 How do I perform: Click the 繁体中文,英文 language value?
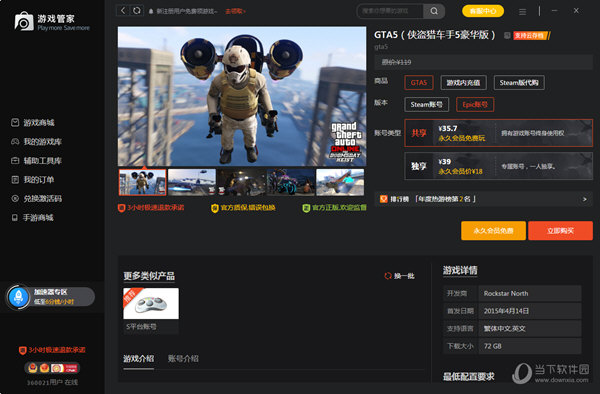click(x=504, y=329)
